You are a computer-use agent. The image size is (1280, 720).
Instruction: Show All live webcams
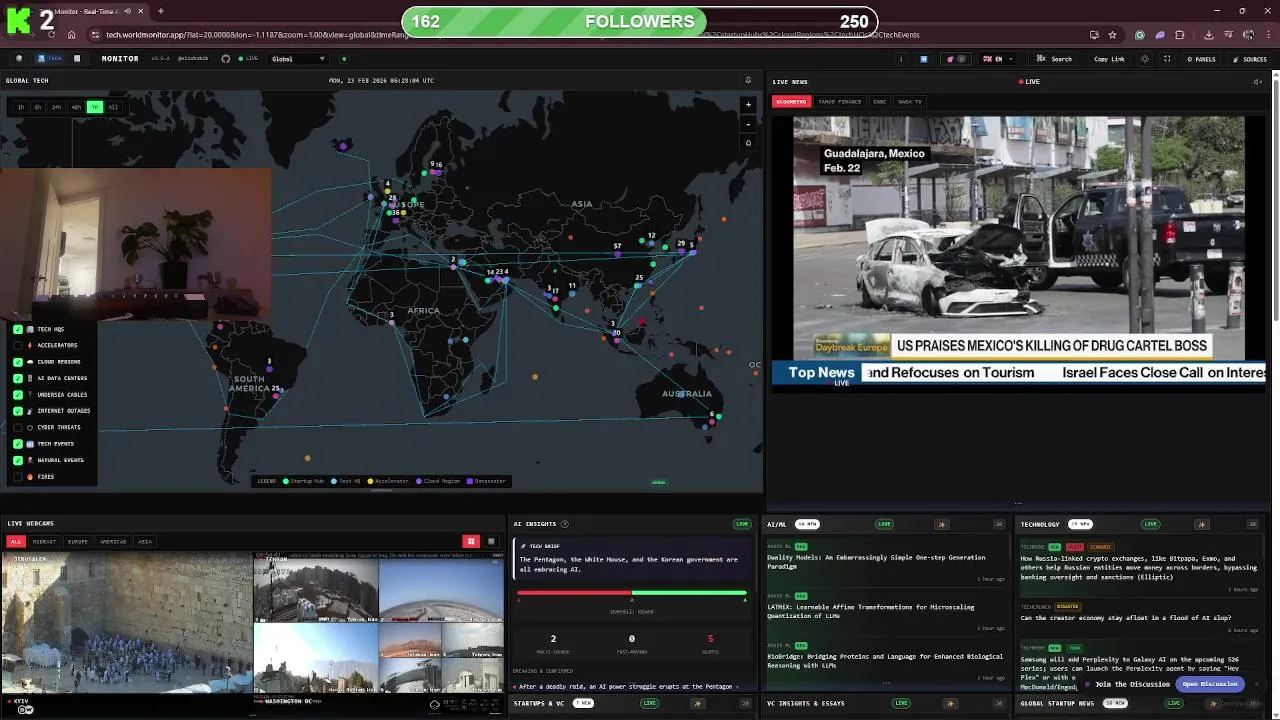[16, 542]
